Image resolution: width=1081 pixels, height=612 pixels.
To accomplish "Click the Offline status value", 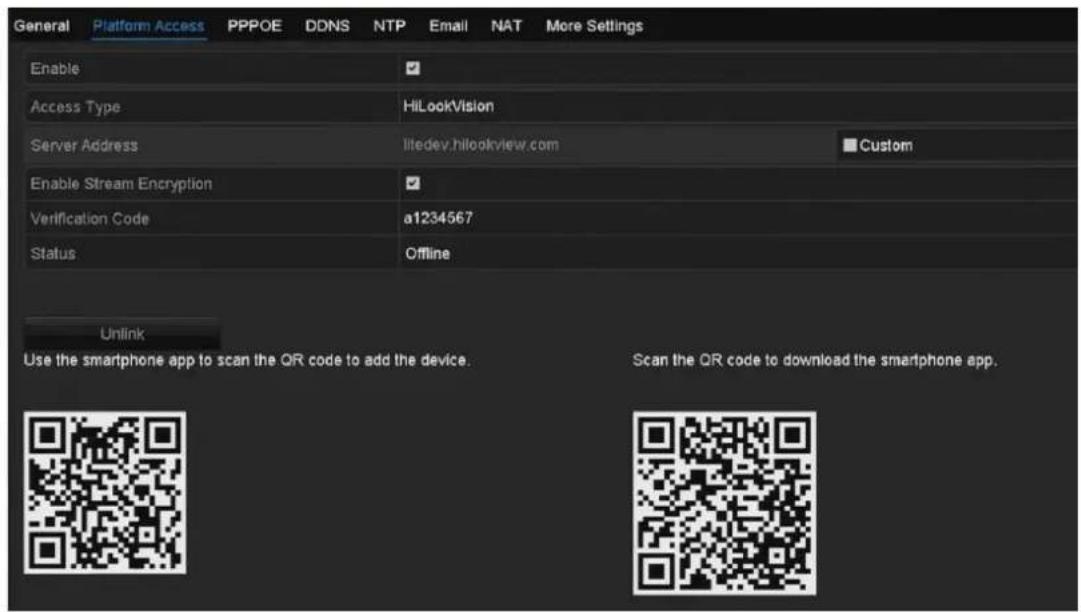I will point(427,254).
